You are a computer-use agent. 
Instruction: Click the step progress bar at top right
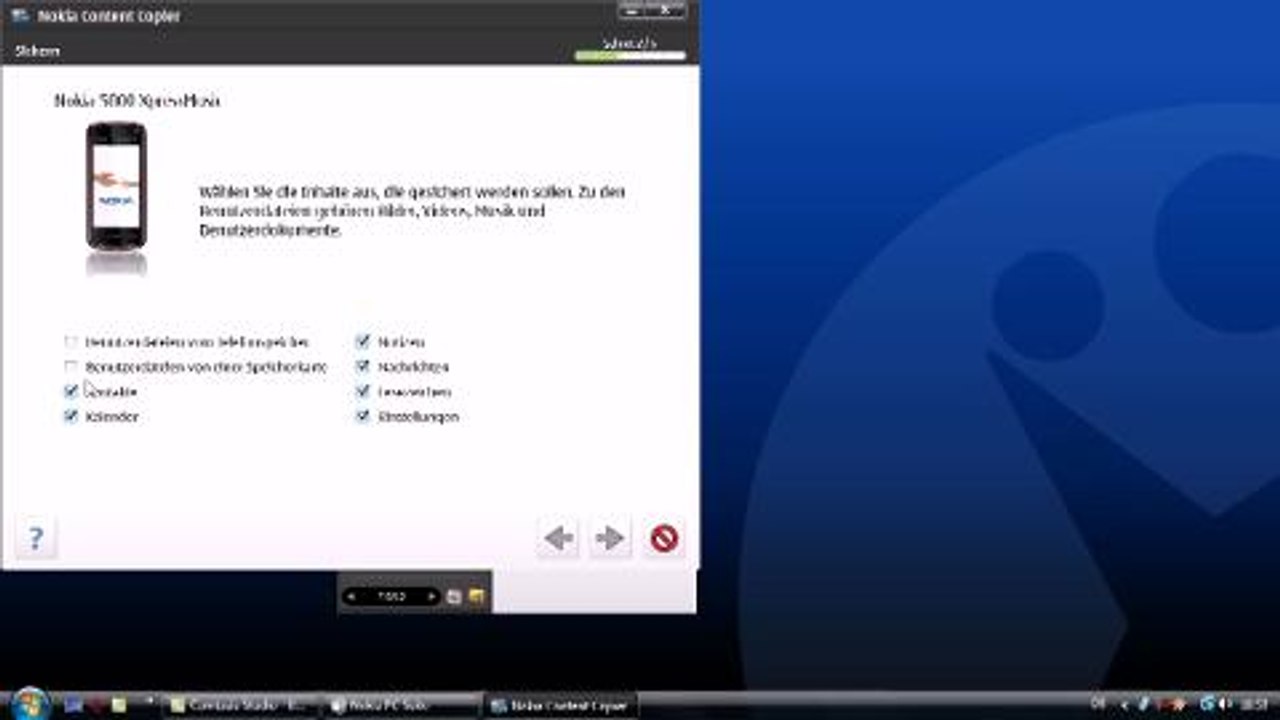point(631,55)
